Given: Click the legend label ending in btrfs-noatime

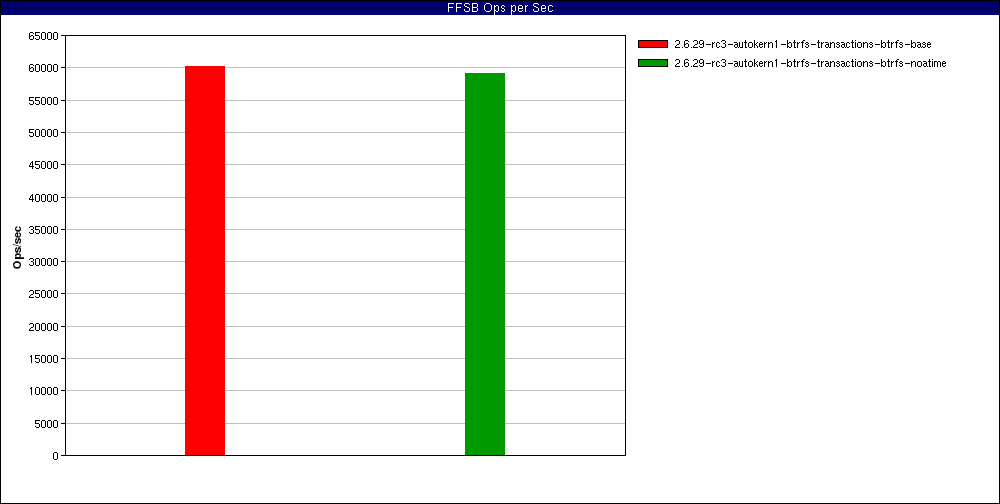Looking at the screenshot, I should 810,63.
